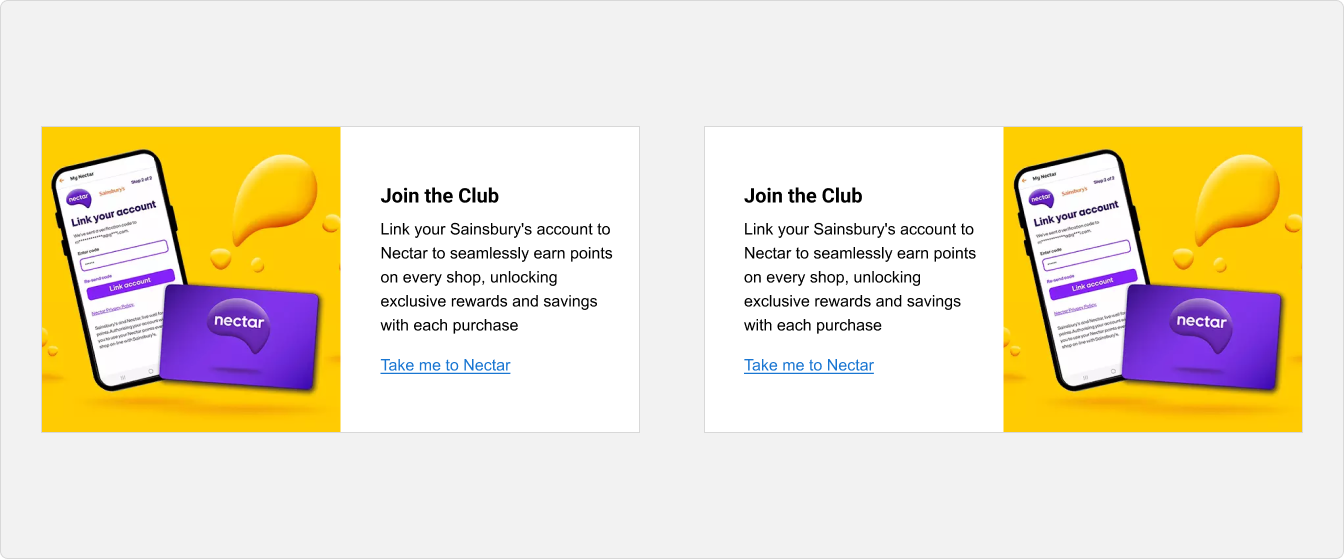Click the Nectar logo on the right phone screen
The height and width of the screenshot is (559, 1344).
pyautogui.click(x=1041, y=197)
